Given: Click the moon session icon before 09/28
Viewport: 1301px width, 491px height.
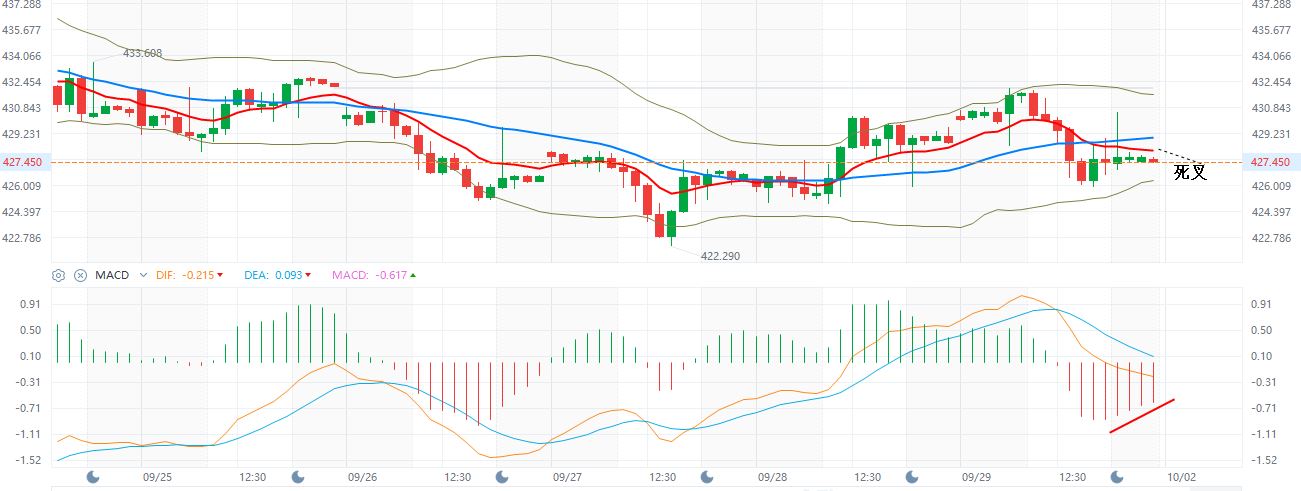Looking at the screenshot, I should point(707,477).
